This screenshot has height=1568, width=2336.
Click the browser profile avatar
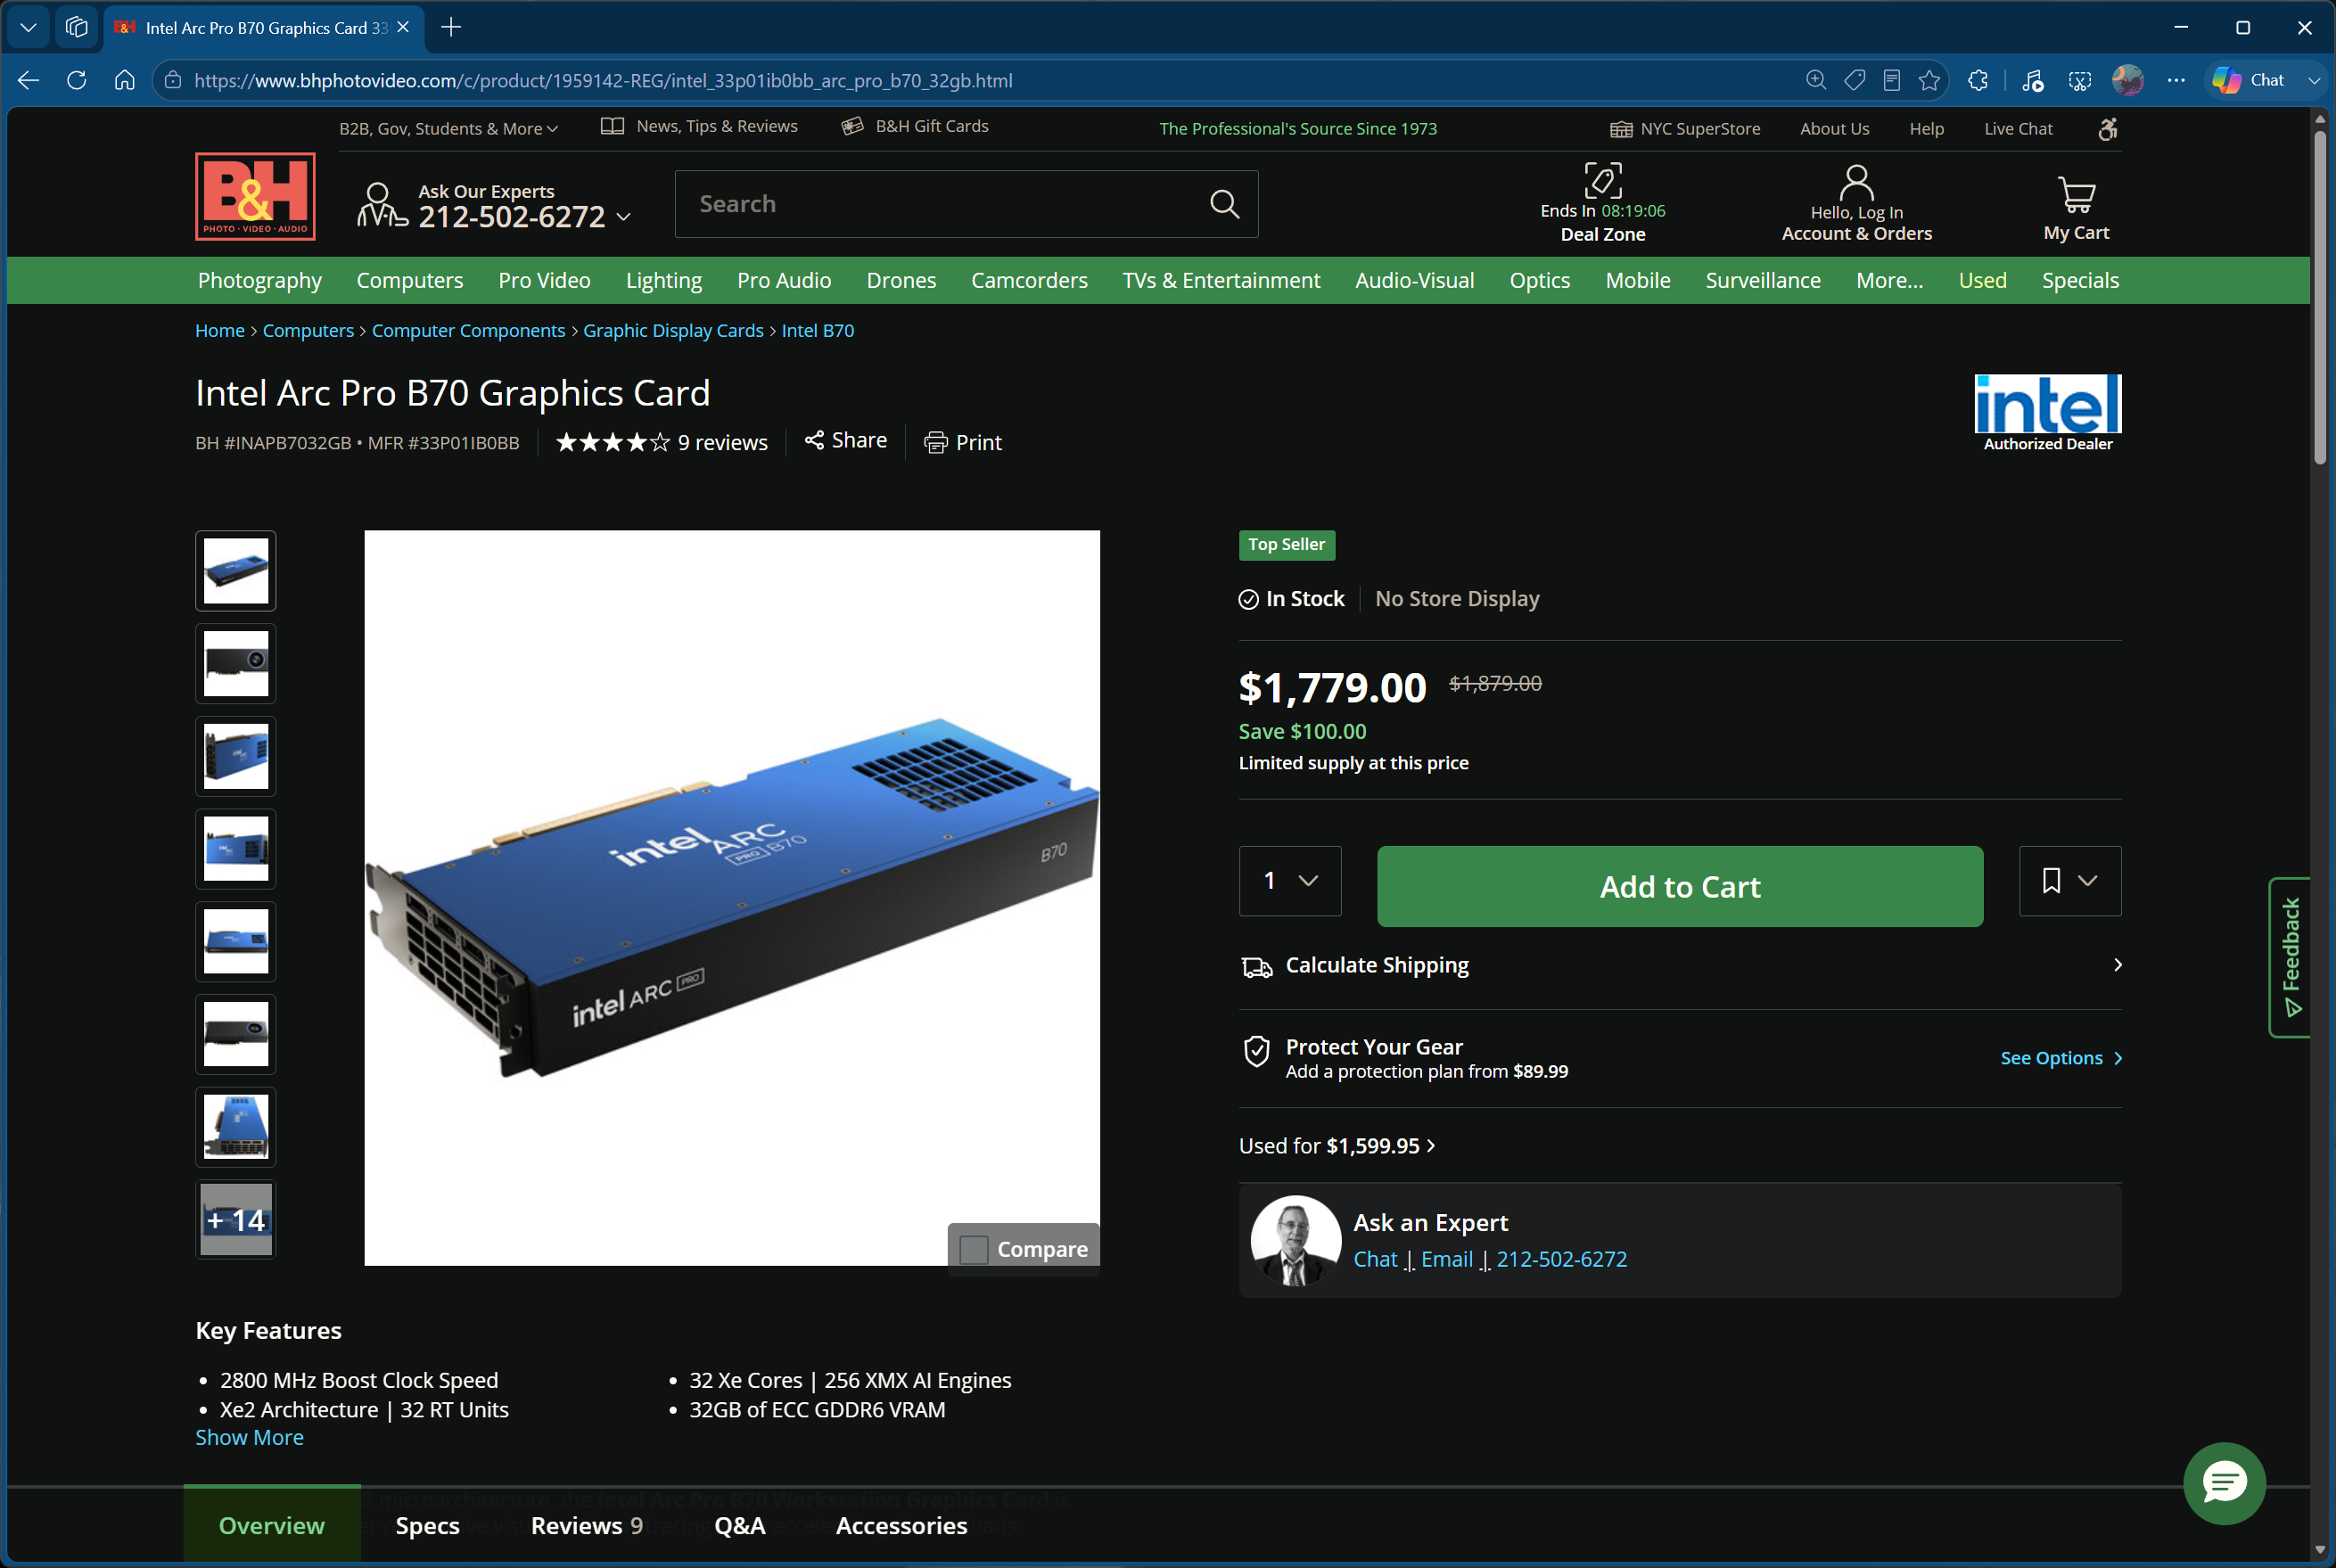pyautogui.click(x=2127, y=80)
